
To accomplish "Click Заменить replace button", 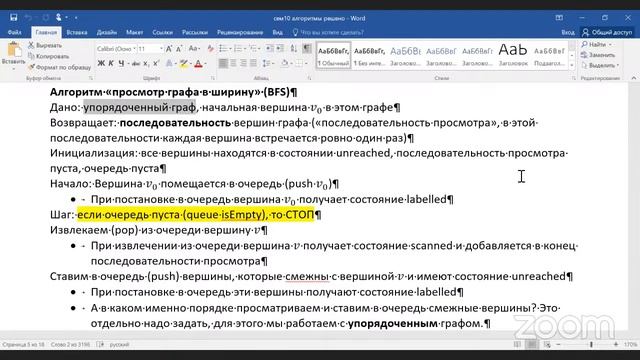I will 598,55.
